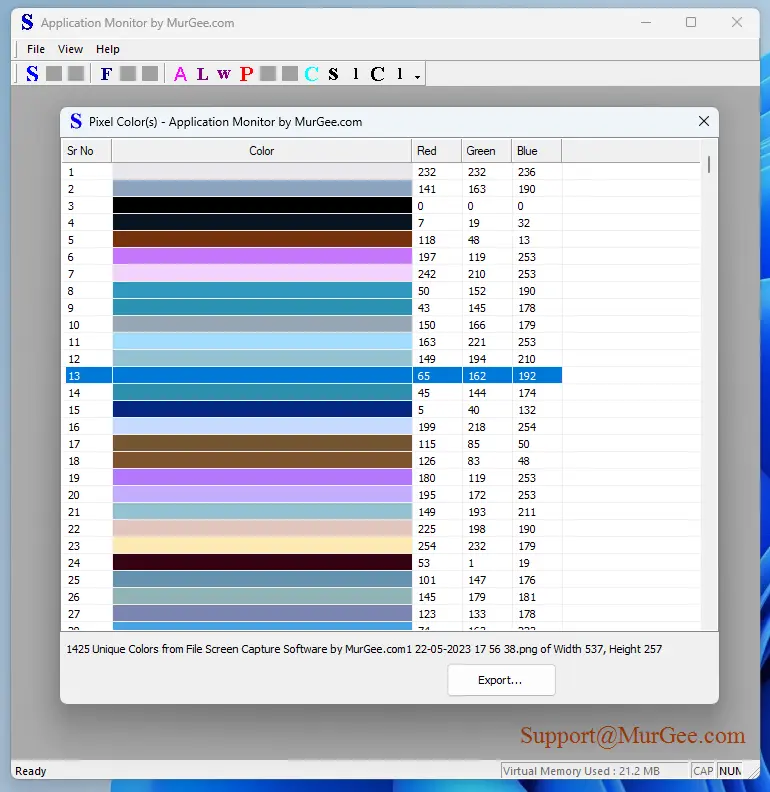The width and height of the screenshot is (770, 792).
Task: Click the black S toolbar icon
Action: click(x=333, y=74)
